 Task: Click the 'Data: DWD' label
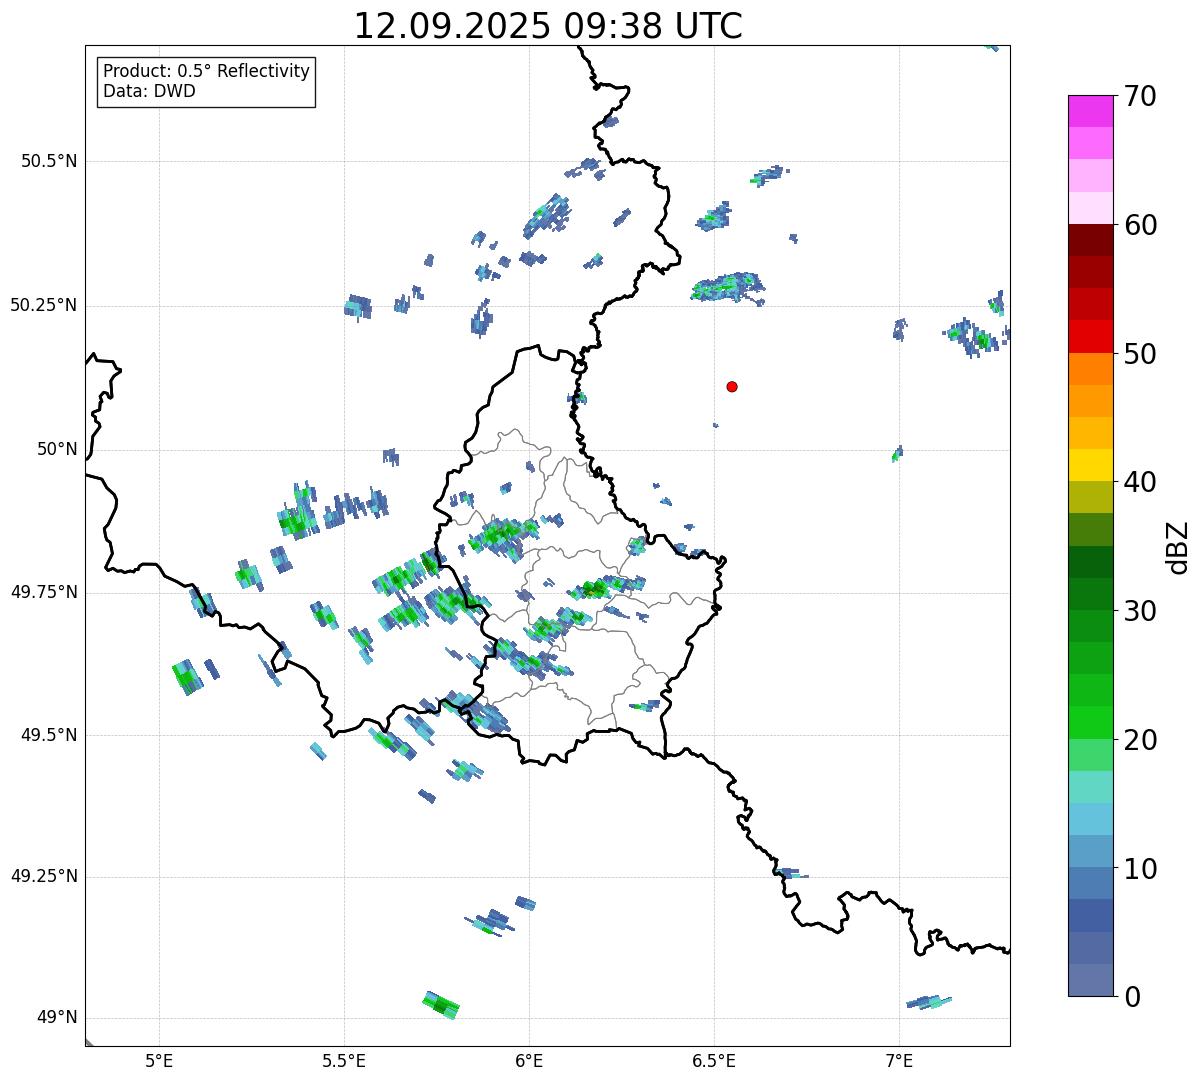pos(149,91)
